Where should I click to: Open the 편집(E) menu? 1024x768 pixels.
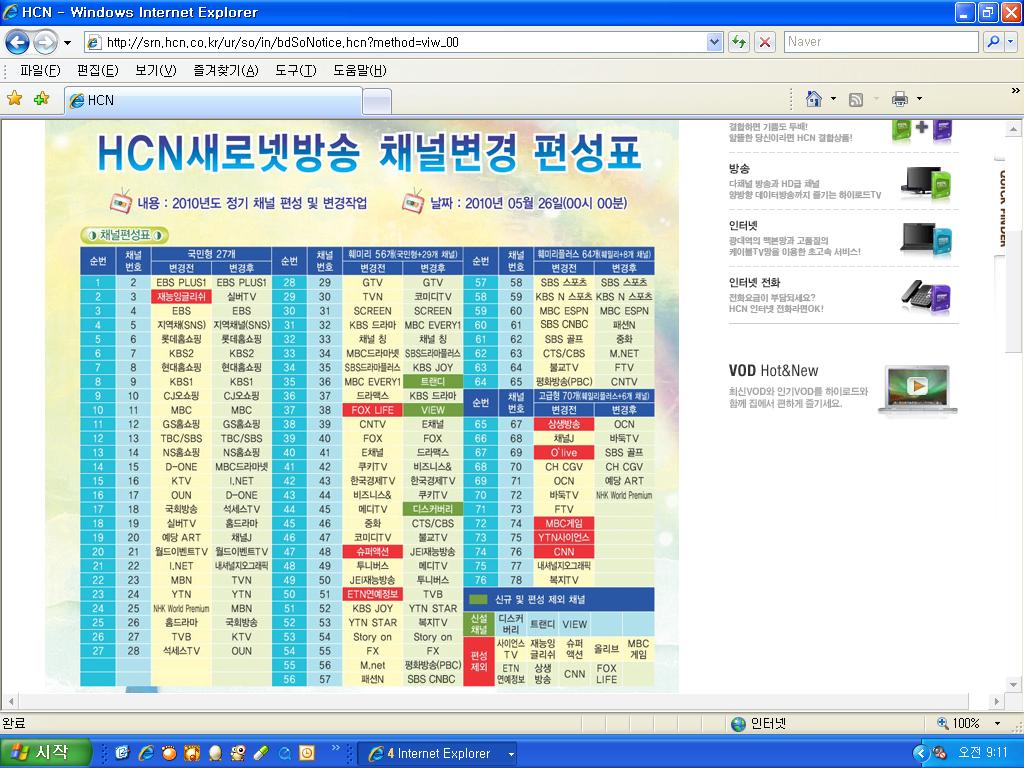(97, 71)
